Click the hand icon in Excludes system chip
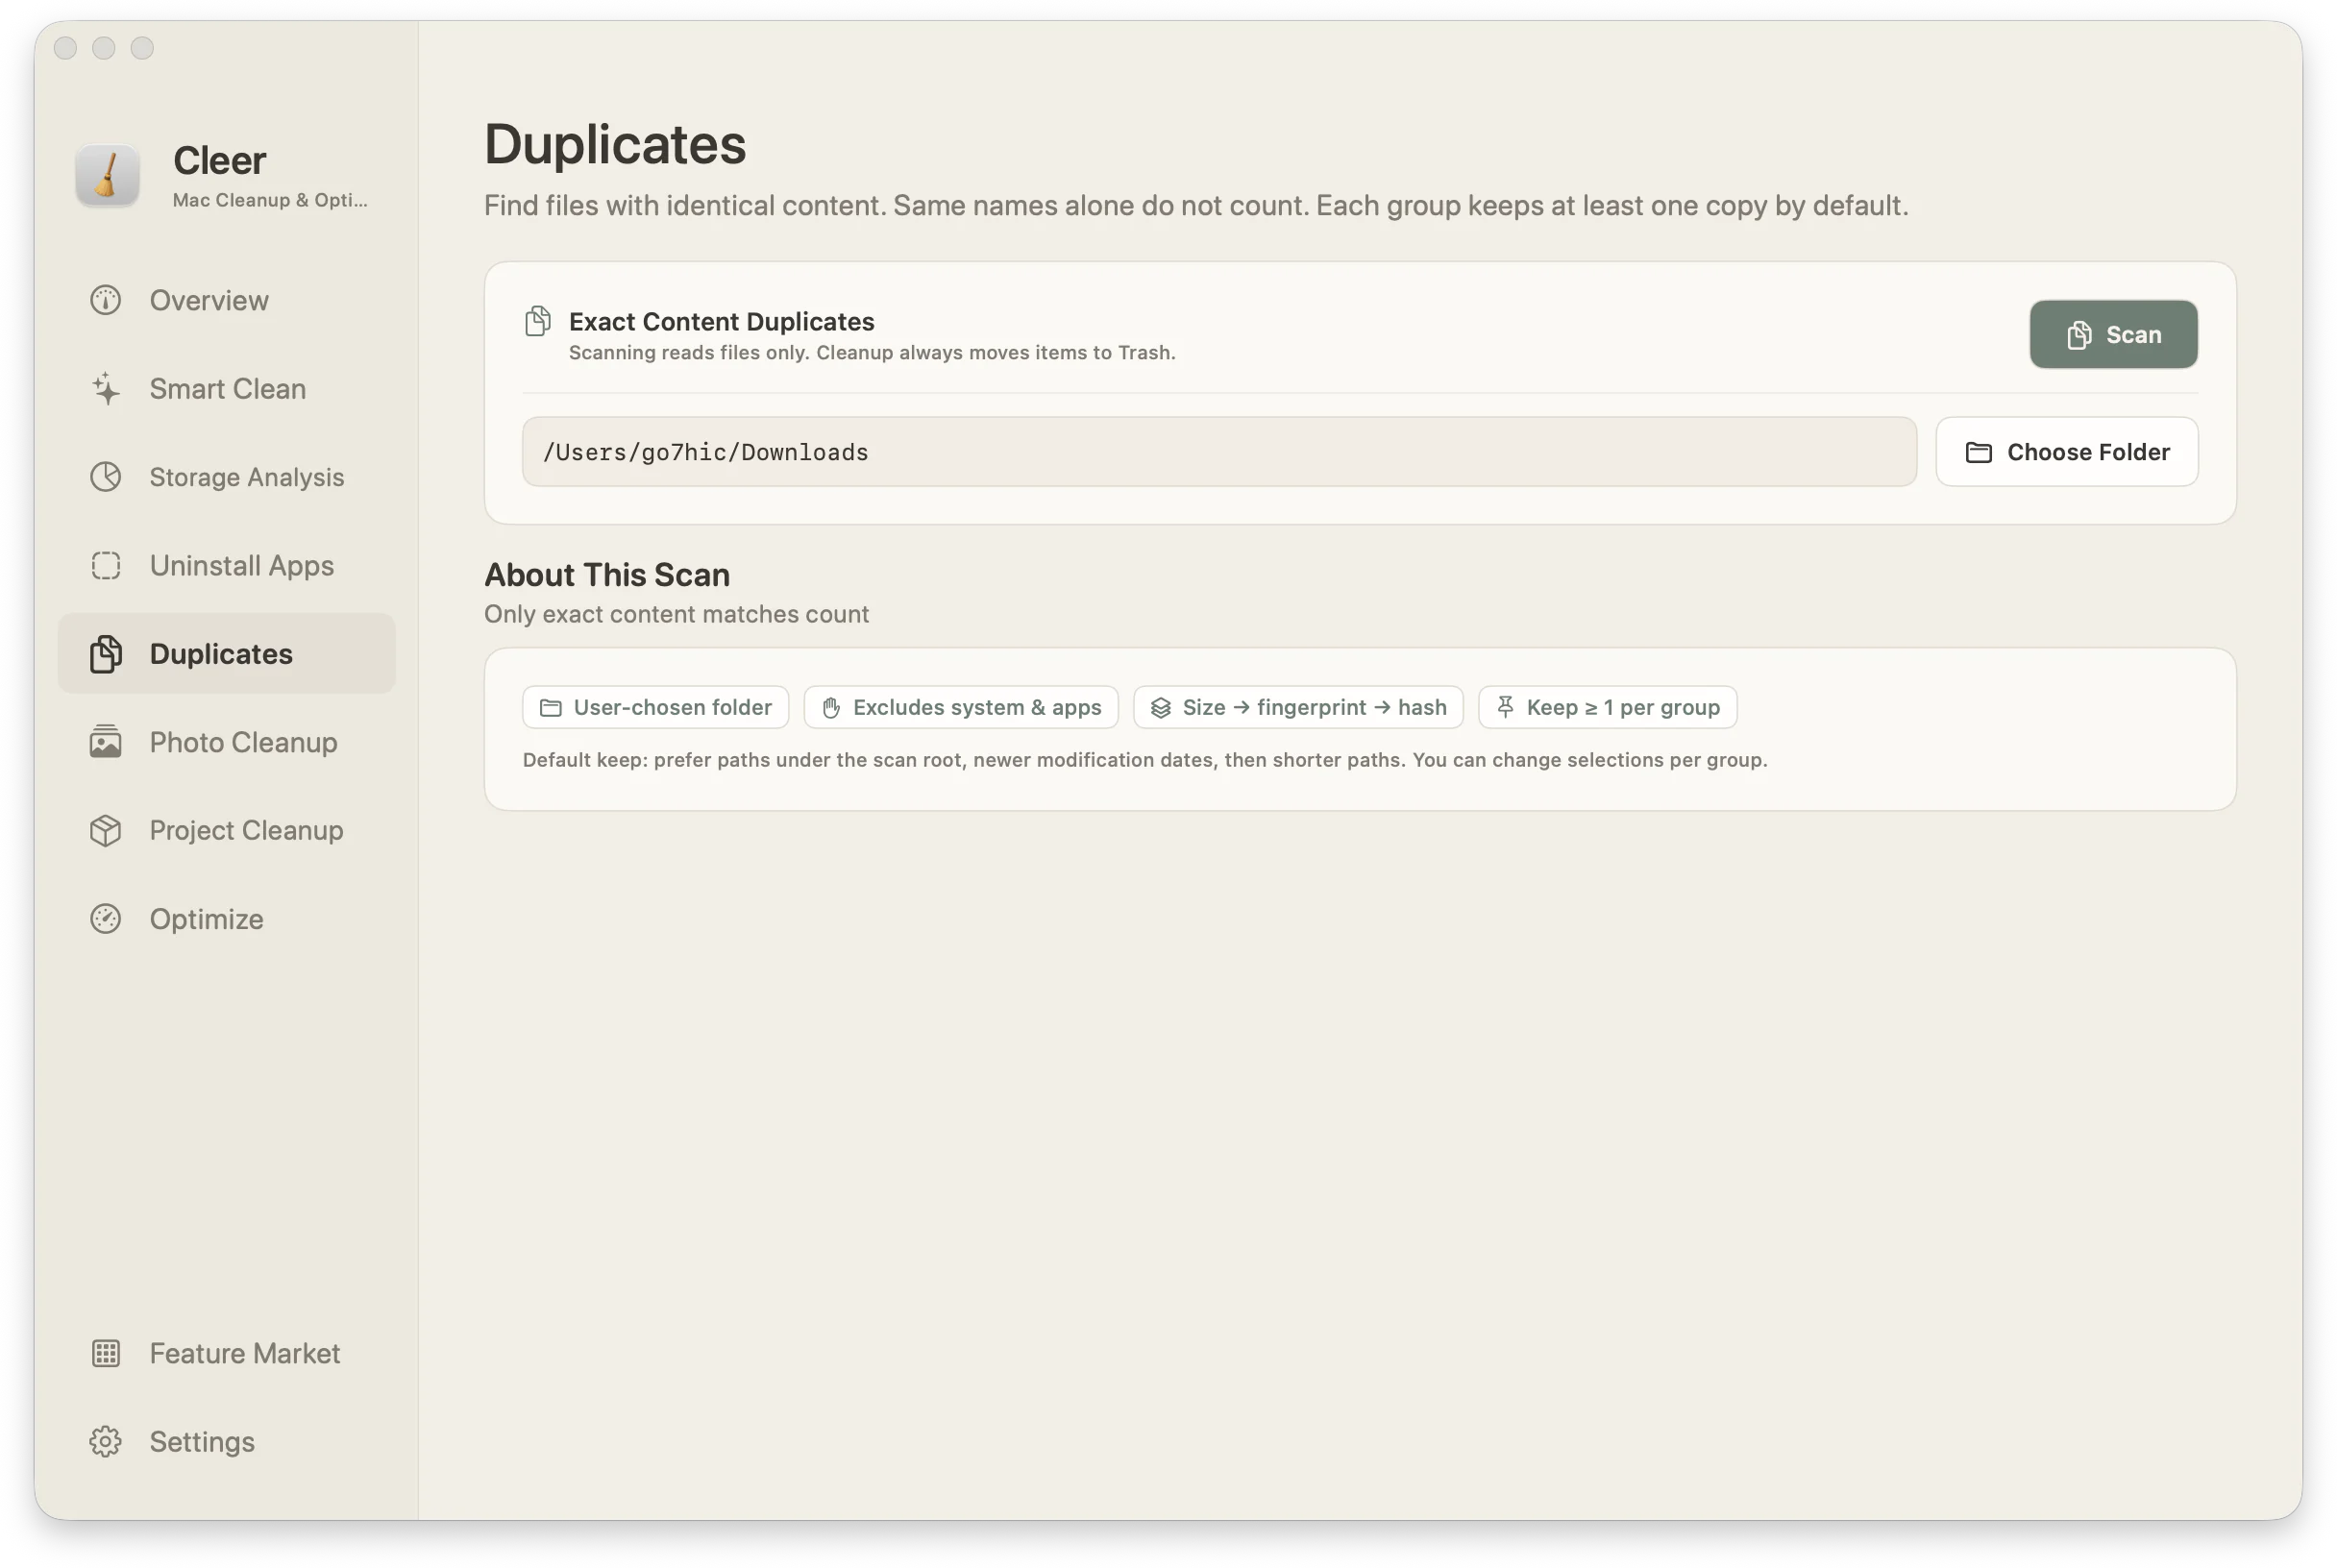 (831, 708)
